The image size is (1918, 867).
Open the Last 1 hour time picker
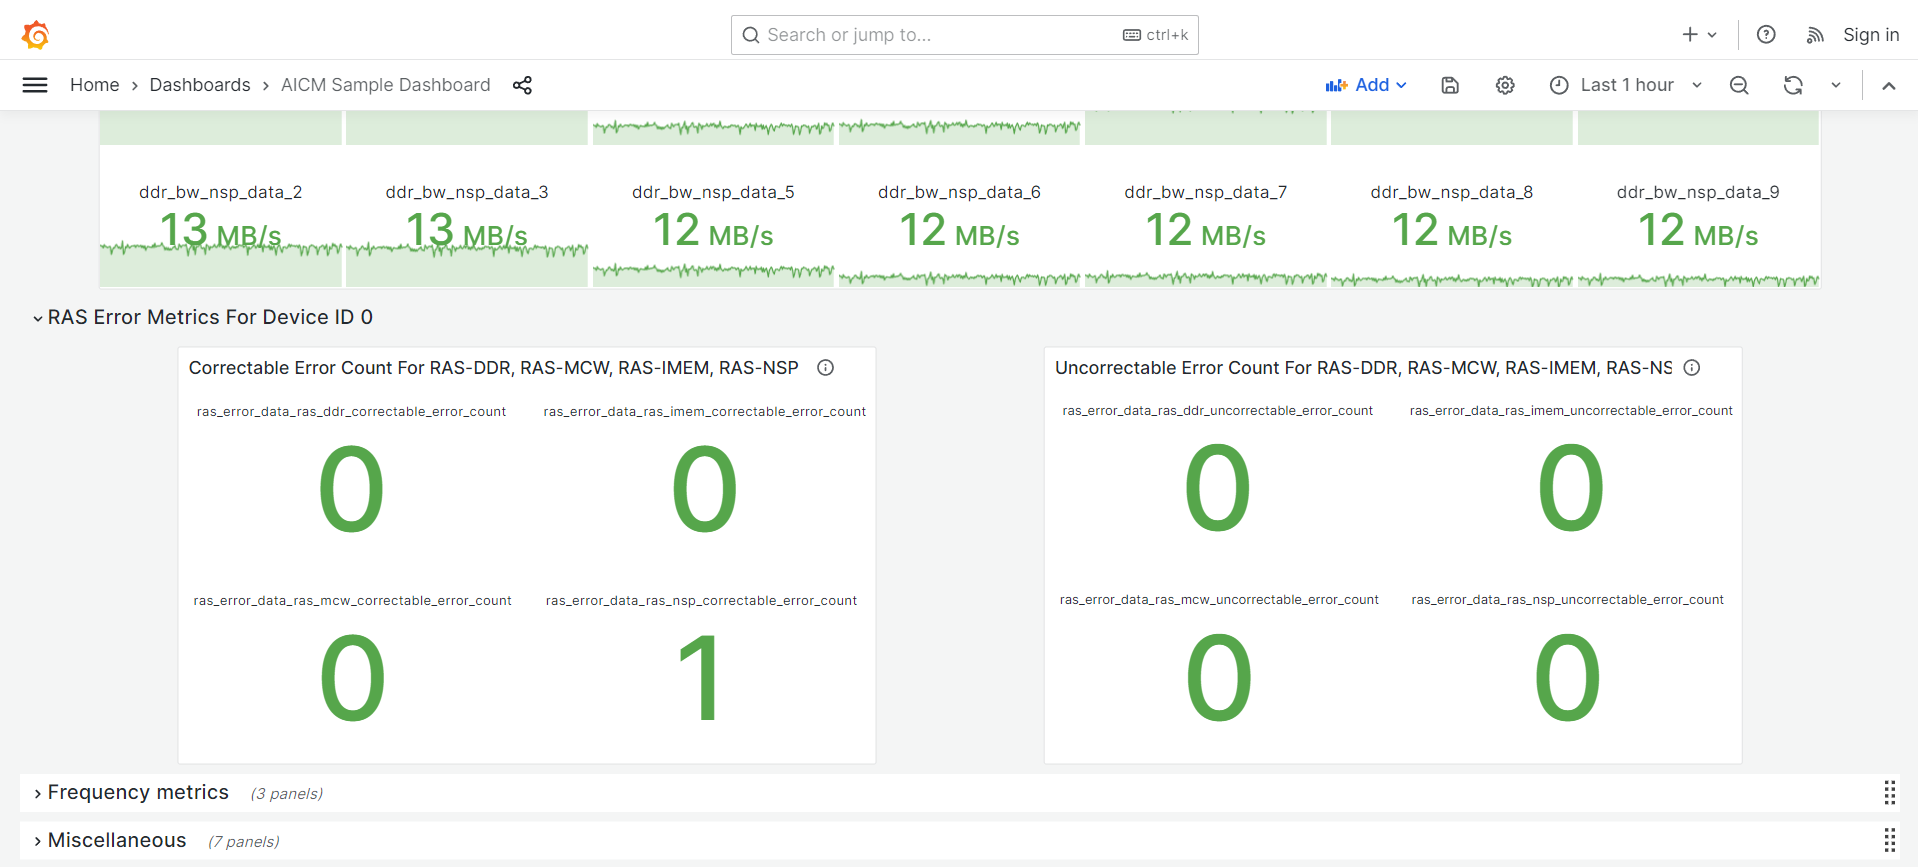pos(1625,85)
